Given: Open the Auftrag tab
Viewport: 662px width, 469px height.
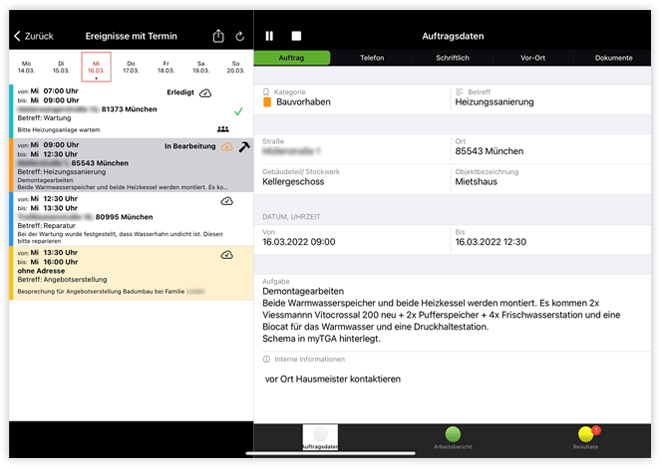Looking at the screenshot, I should pos(292,58).
